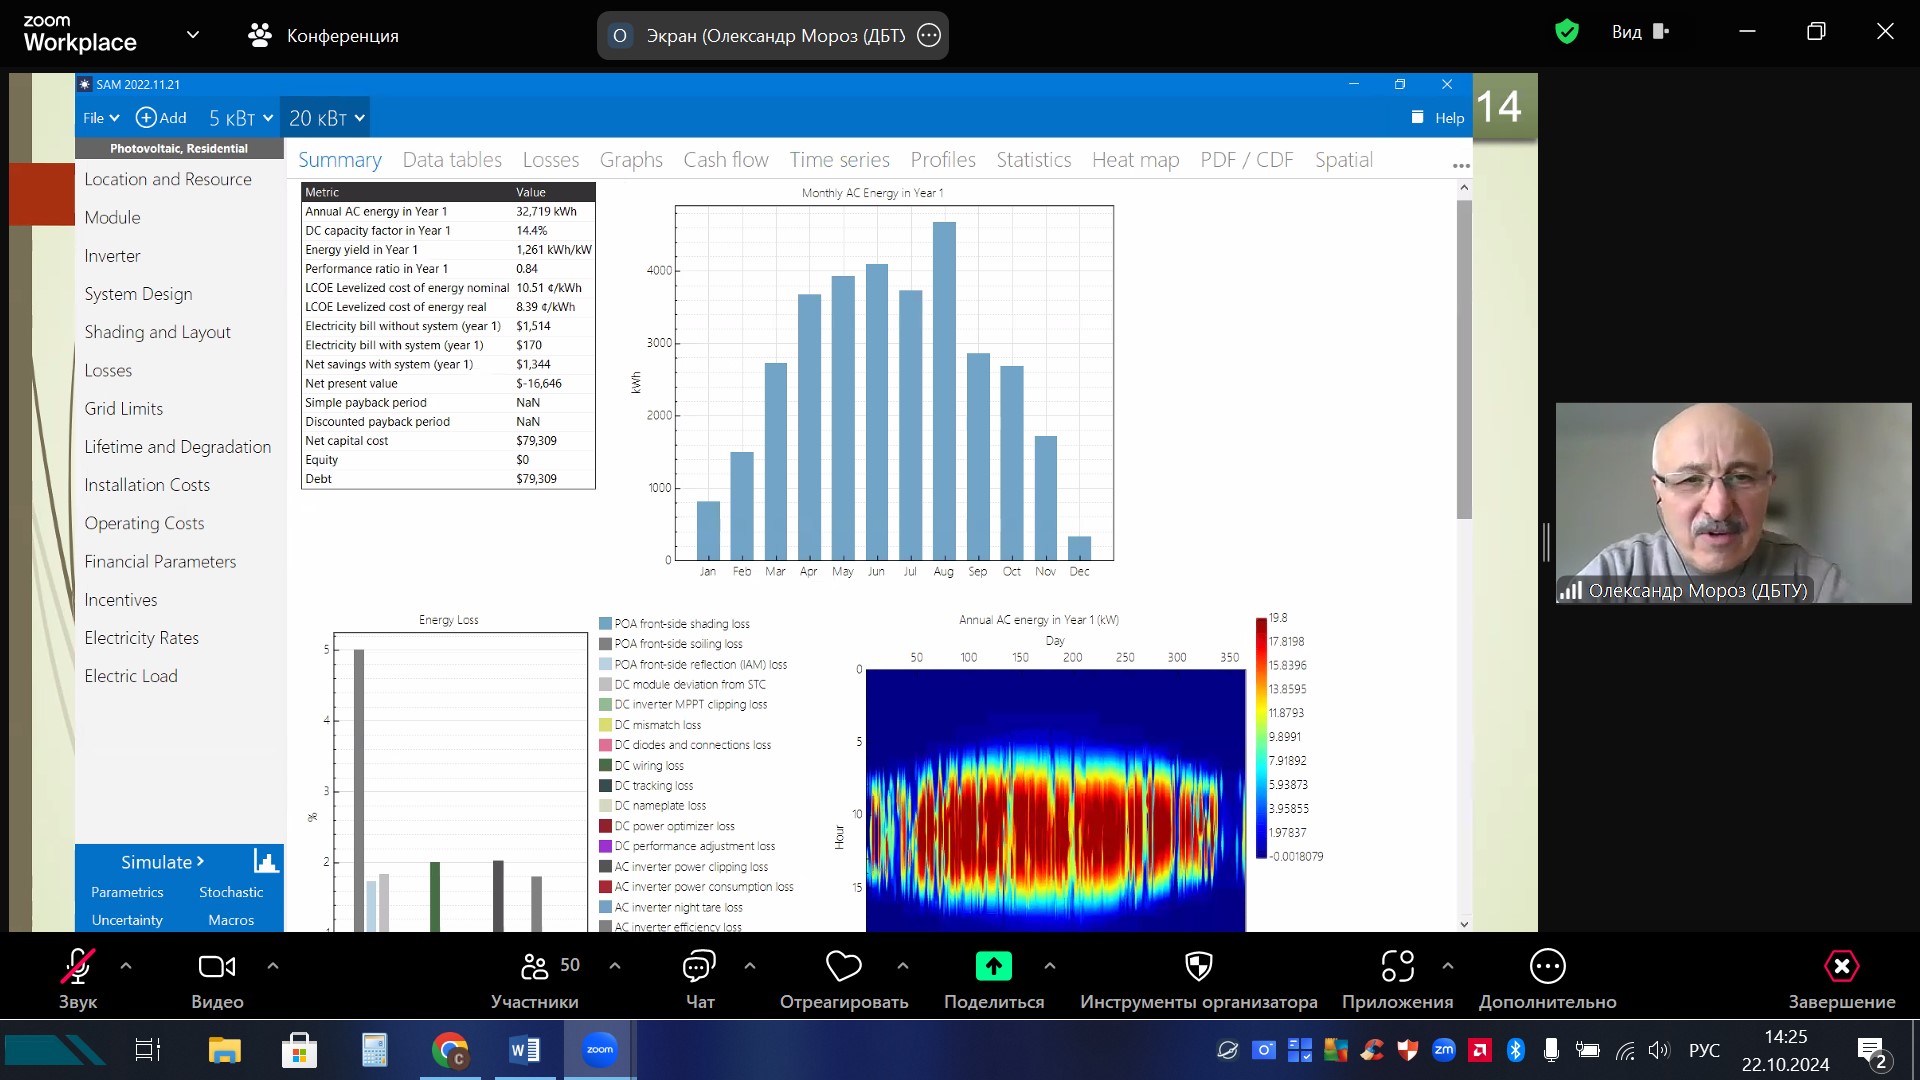
Task: Open the Участники participants panel
Action: pos(535,966)
